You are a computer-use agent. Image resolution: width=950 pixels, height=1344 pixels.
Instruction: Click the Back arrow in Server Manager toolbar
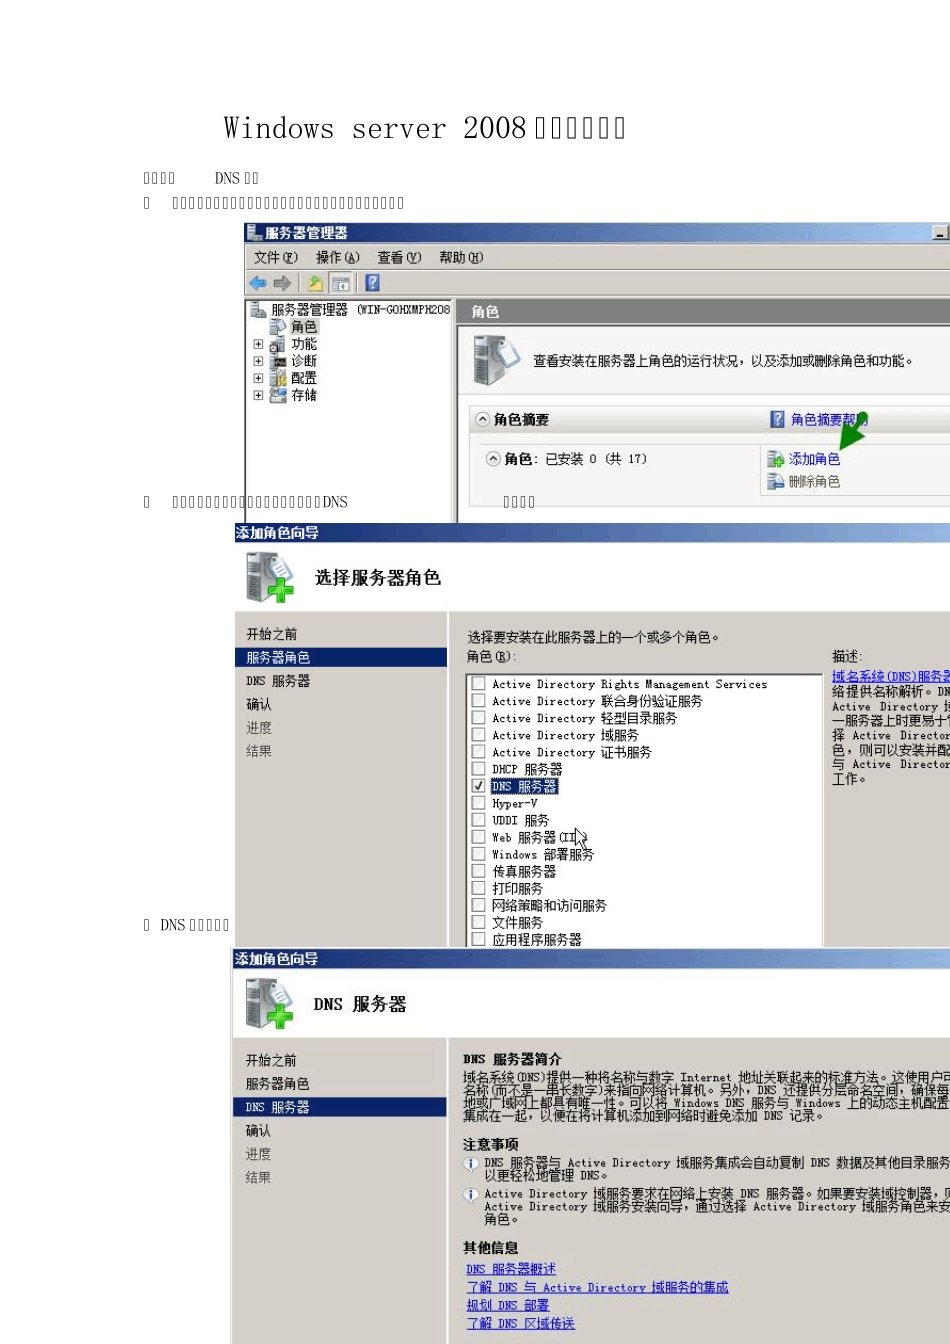(x=259, y=283)
